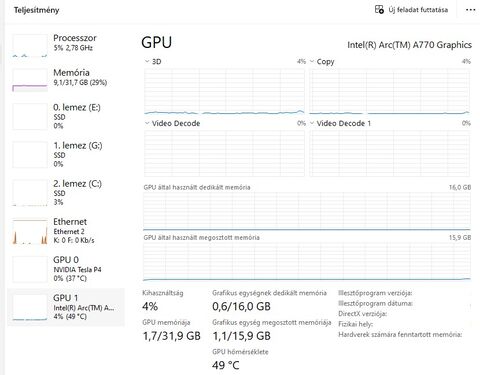Open the 1. lemez (G:) entry
This screenshot has height=375, width=480.
click(66, 154)
